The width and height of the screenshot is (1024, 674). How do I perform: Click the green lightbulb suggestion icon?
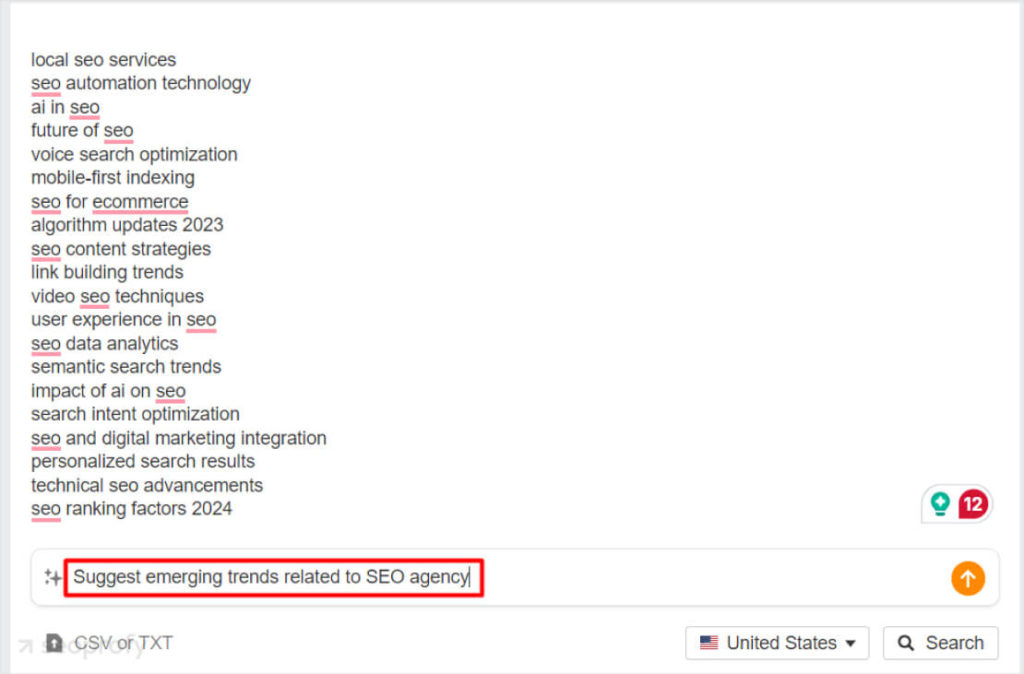[940, 504]
